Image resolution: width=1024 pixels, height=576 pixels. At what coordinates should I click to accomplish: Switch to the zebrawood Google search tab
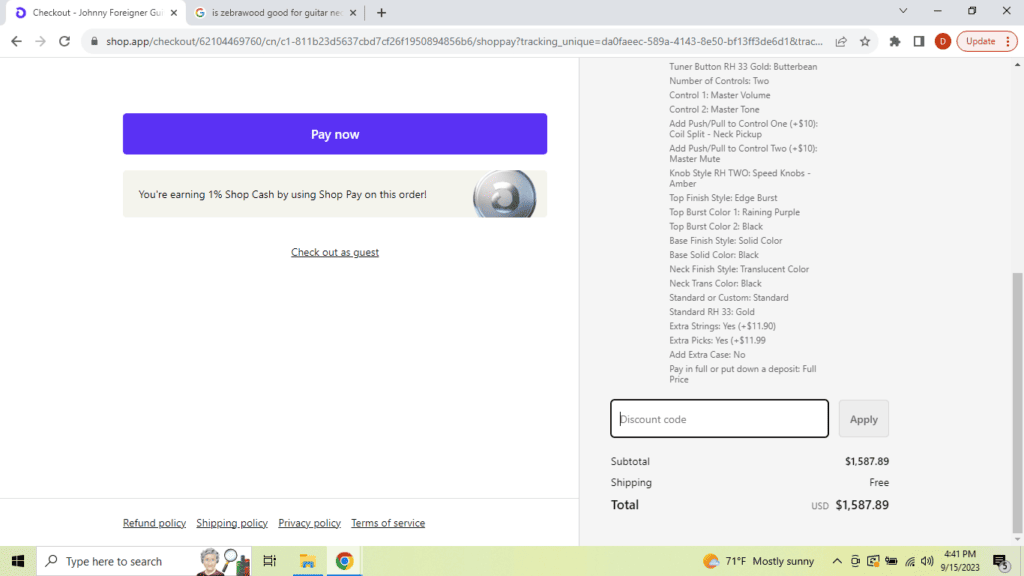(274, 13)
